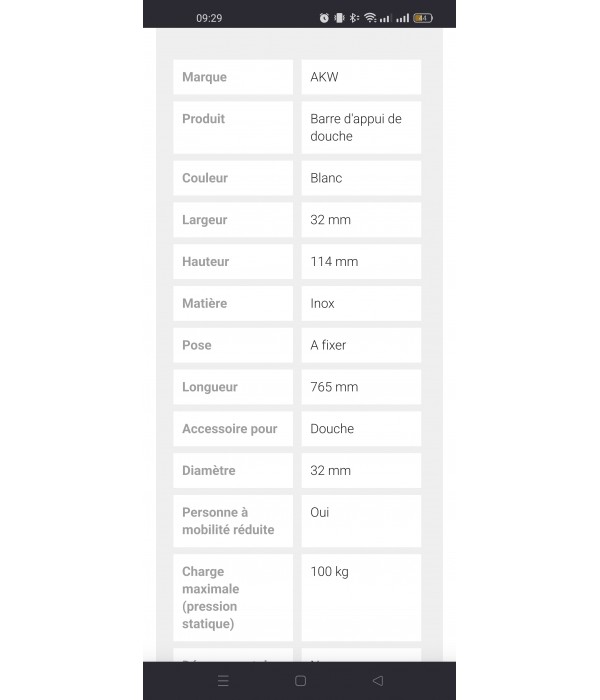The height and width of the screenshot is (700, 600).
Task: Tap the Marque label cell
Action: point(233,77)
